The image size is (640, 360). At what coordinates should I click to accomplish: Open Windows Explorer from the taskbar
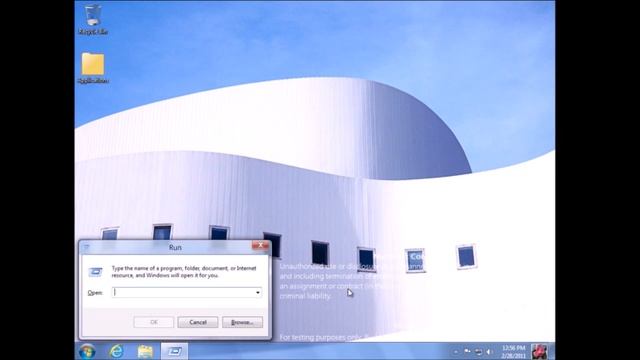coord(145,351)
